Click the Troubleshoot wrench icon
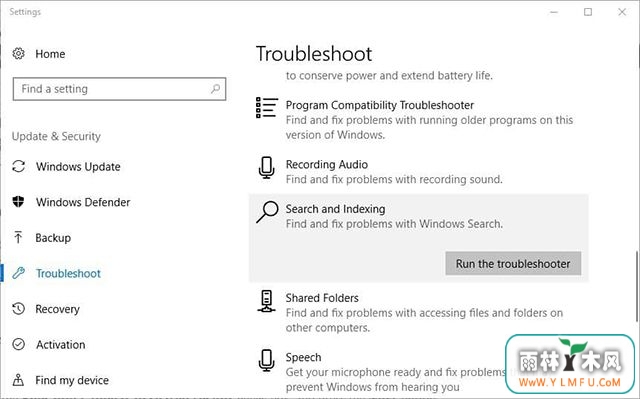640x399 pixels. [18, 273]
